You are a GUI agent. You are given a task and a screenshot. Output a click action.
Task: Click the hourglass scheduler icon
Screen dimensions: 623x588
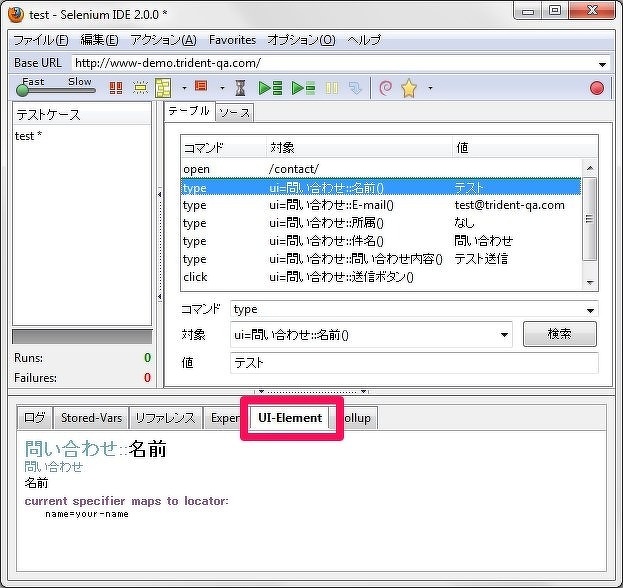pyautogui.click(x=240, y=88)
